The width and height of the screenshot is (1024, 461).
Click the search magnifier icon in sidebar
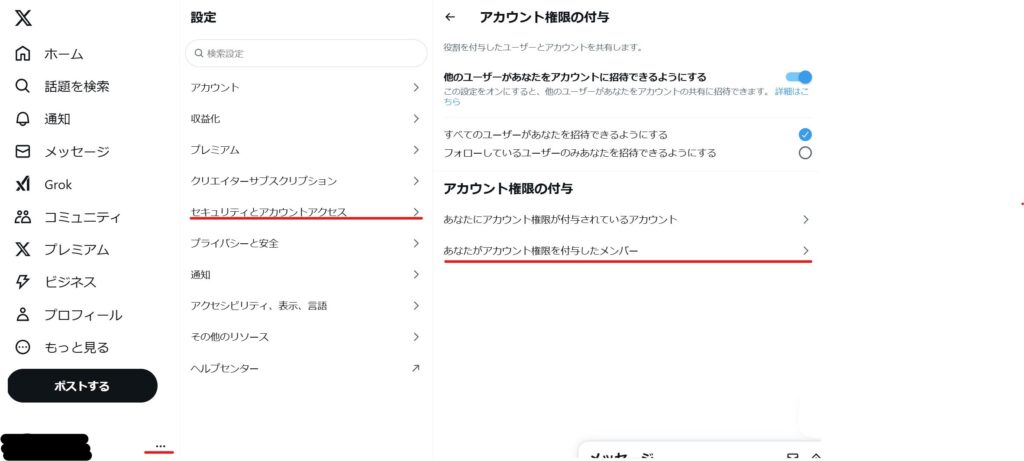(23, 87)
